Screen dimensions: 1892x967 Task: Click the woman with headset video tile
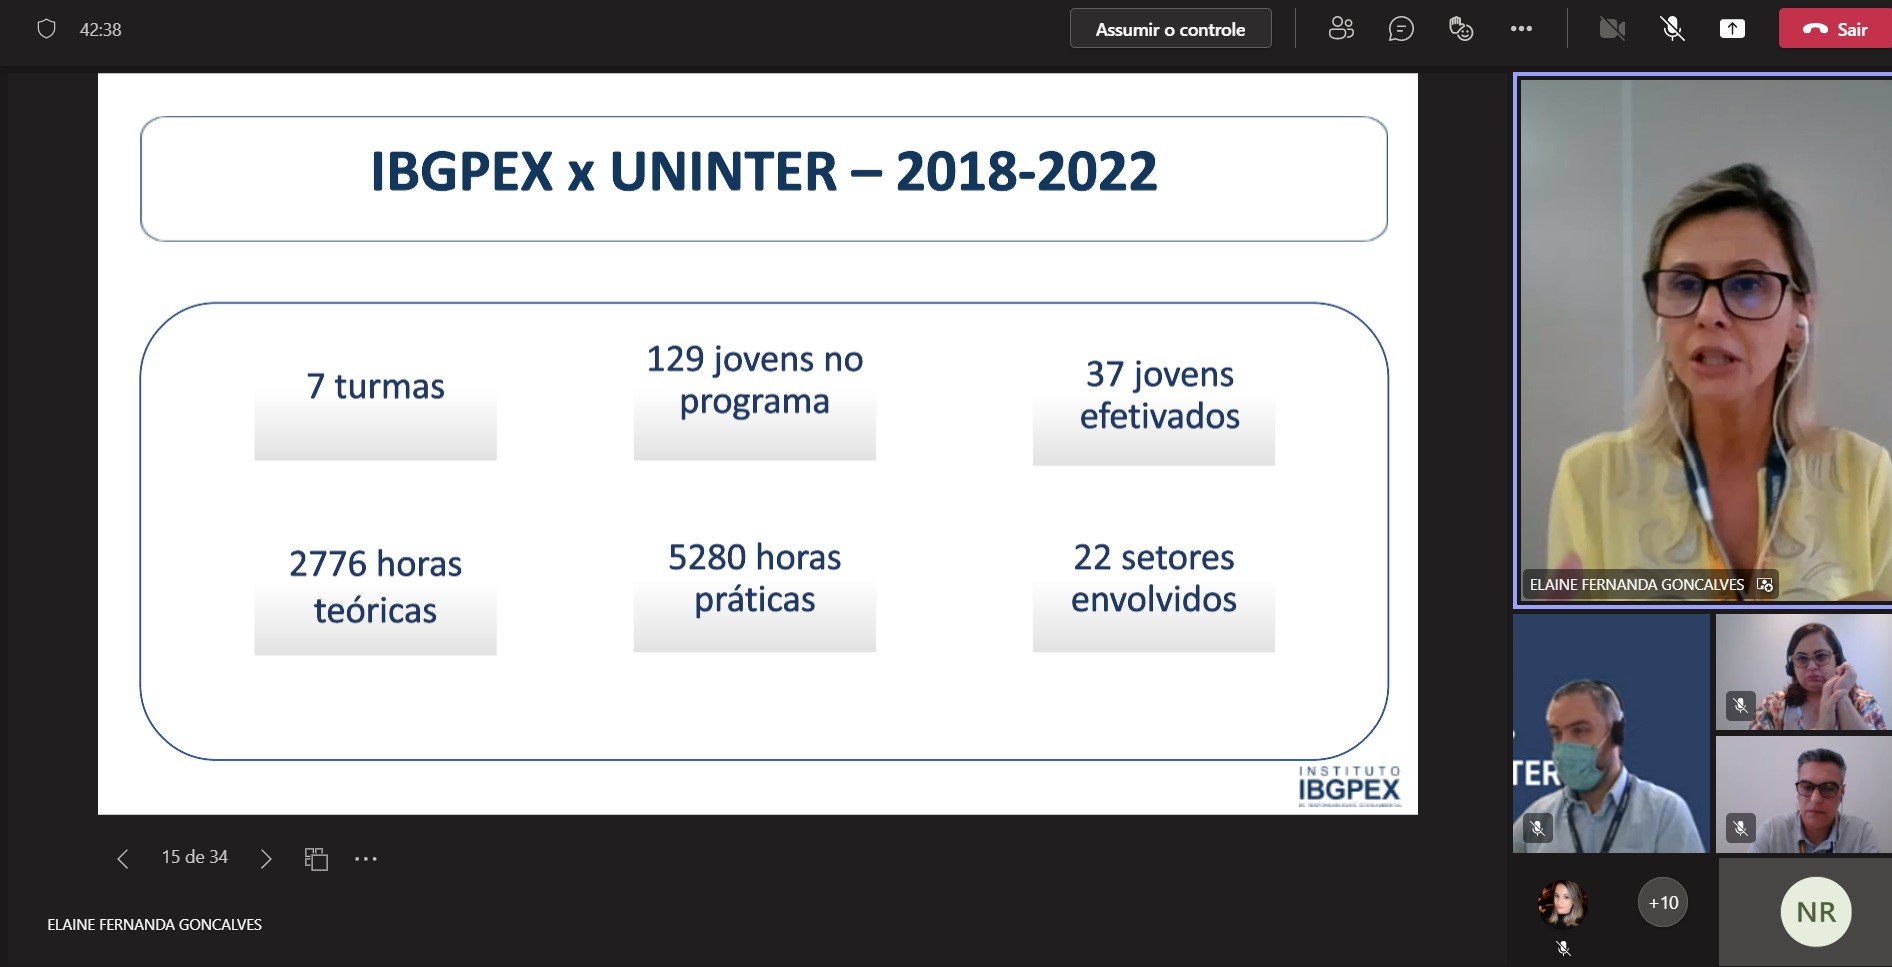tap(1803, 672)
